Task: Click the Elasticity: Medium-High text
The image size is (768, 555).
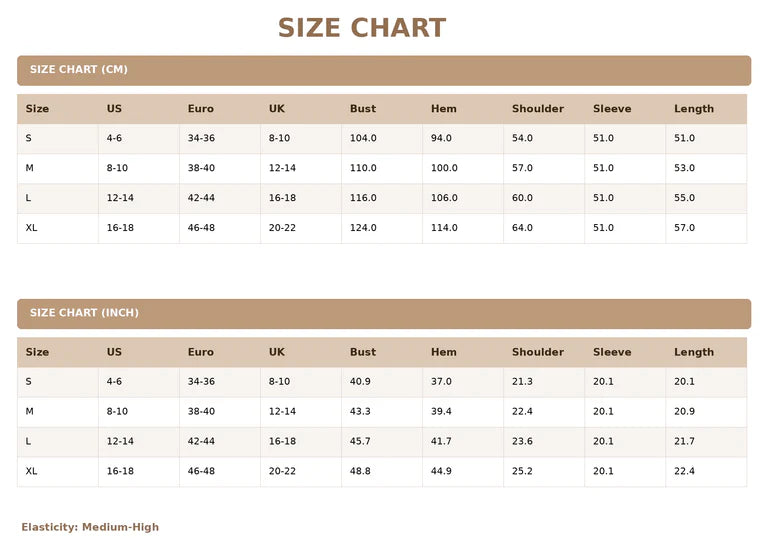Action: tap(90, 527)
